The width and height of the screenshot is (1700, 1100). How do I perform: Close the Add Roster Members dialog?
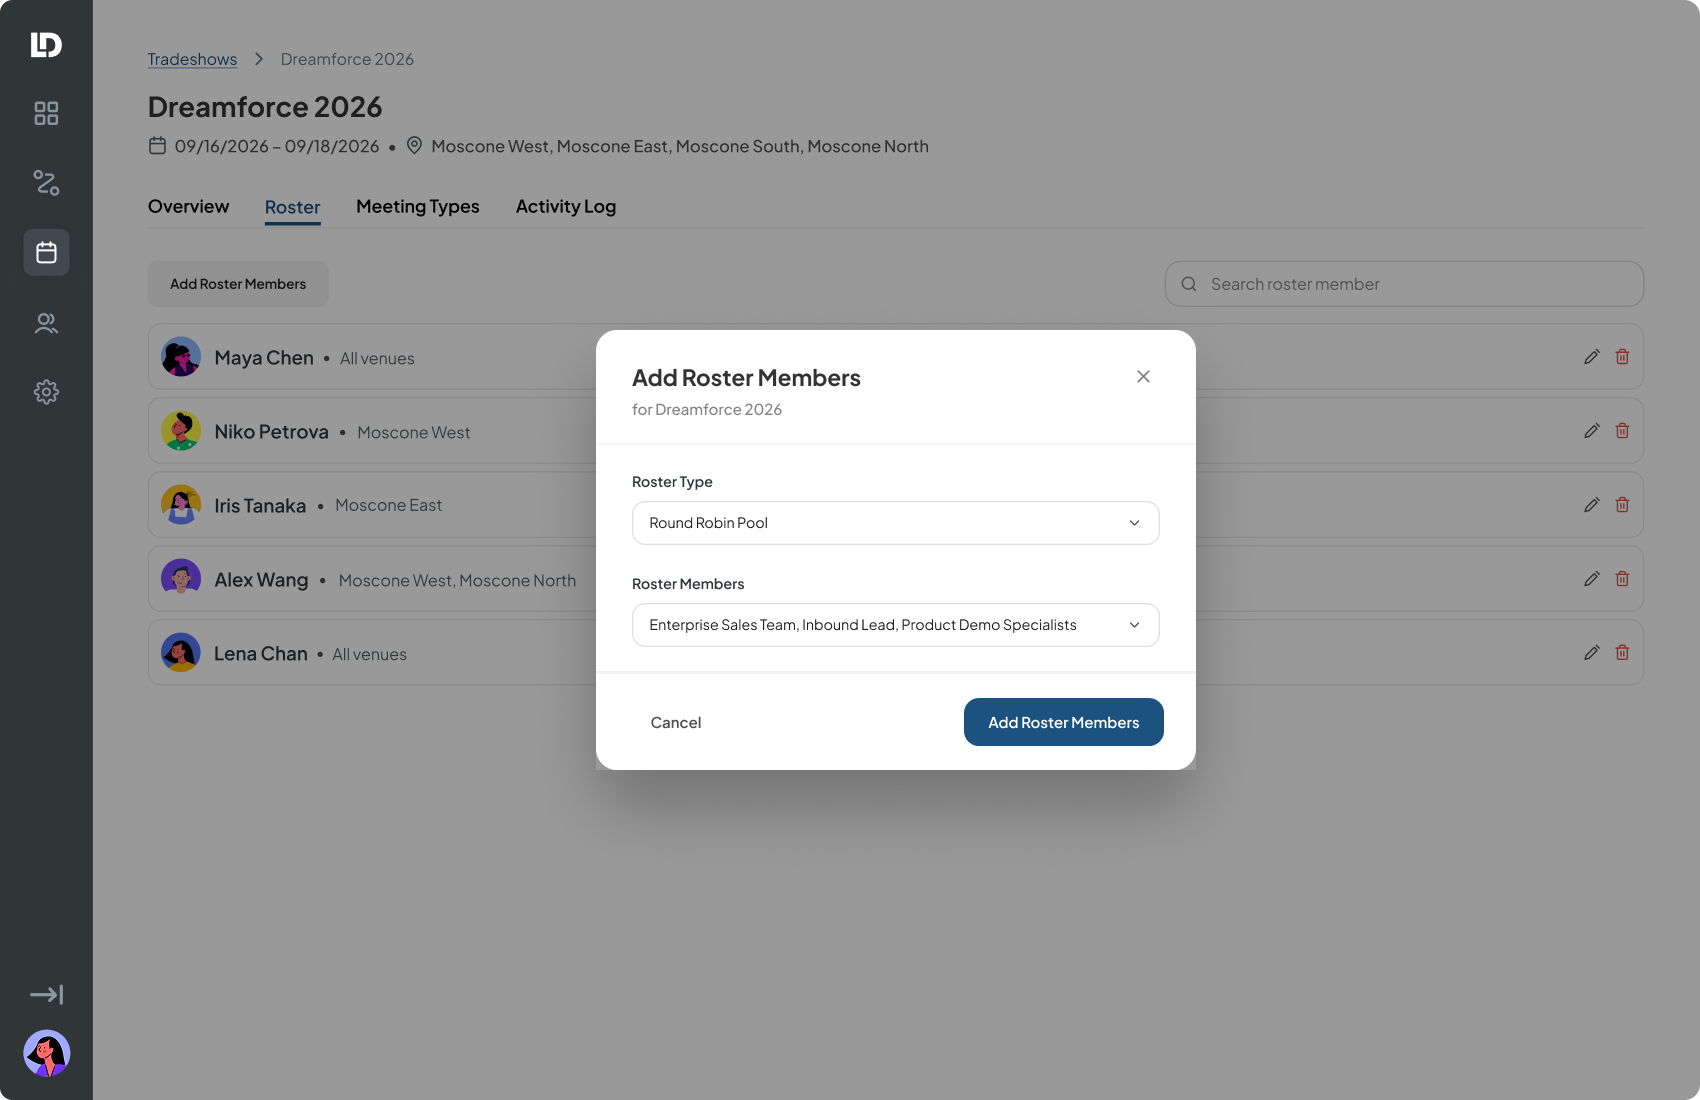click(x=1143, y=376)
